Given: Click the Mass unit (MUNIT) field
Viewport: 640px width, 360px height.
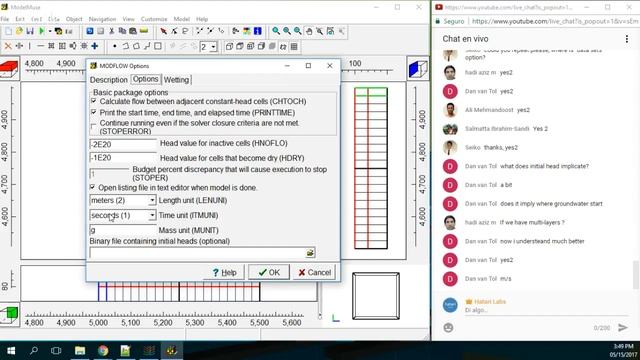Looking at the screenshot, I should click(123, 230).
